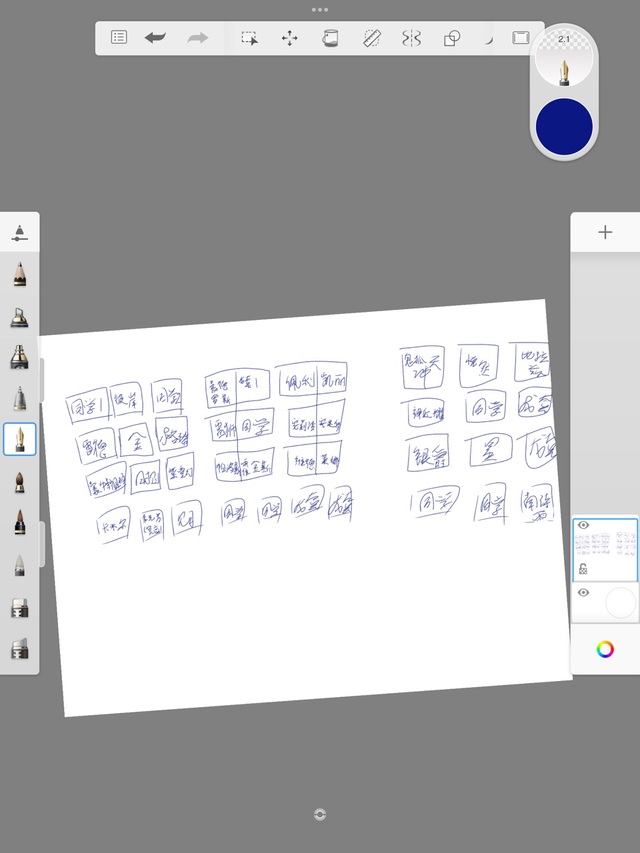Toggle full screen canvas mode

[x=521, y=38]
